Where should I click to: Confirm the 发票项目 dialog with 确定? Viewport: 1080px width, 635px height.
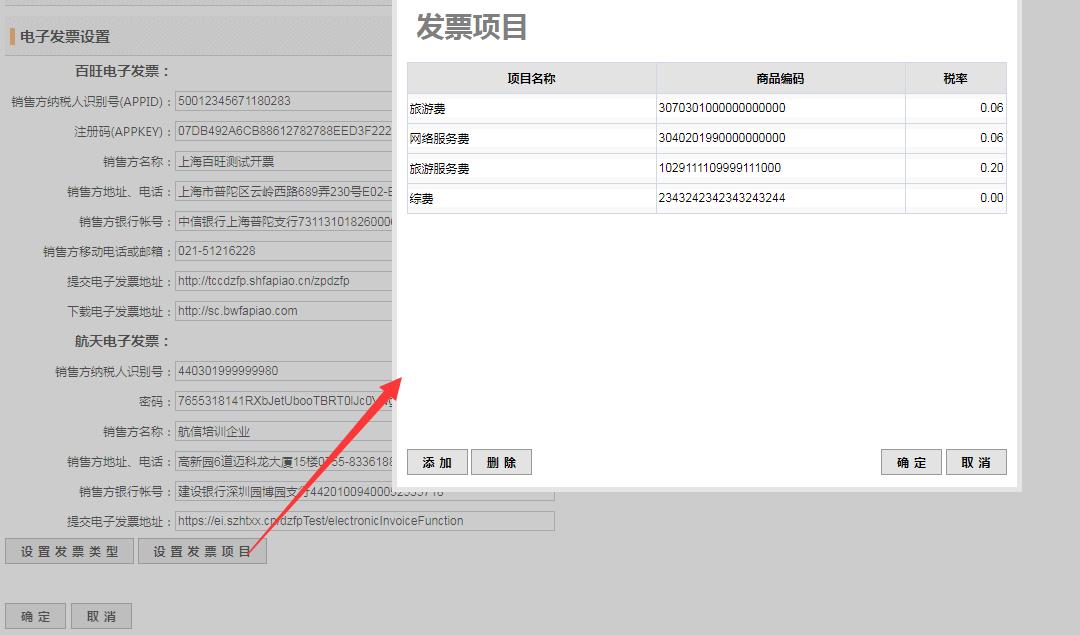click(x=911, y=462)
